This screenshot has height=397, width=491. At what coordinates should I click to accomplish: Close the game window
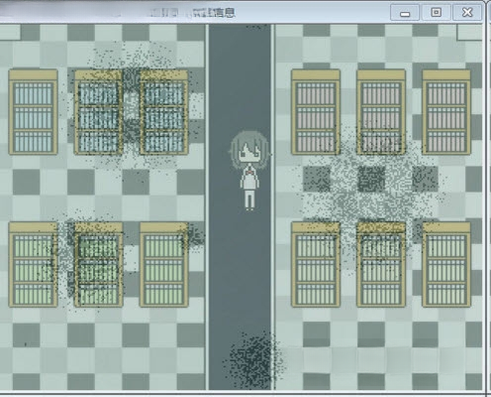pos(467,13)
